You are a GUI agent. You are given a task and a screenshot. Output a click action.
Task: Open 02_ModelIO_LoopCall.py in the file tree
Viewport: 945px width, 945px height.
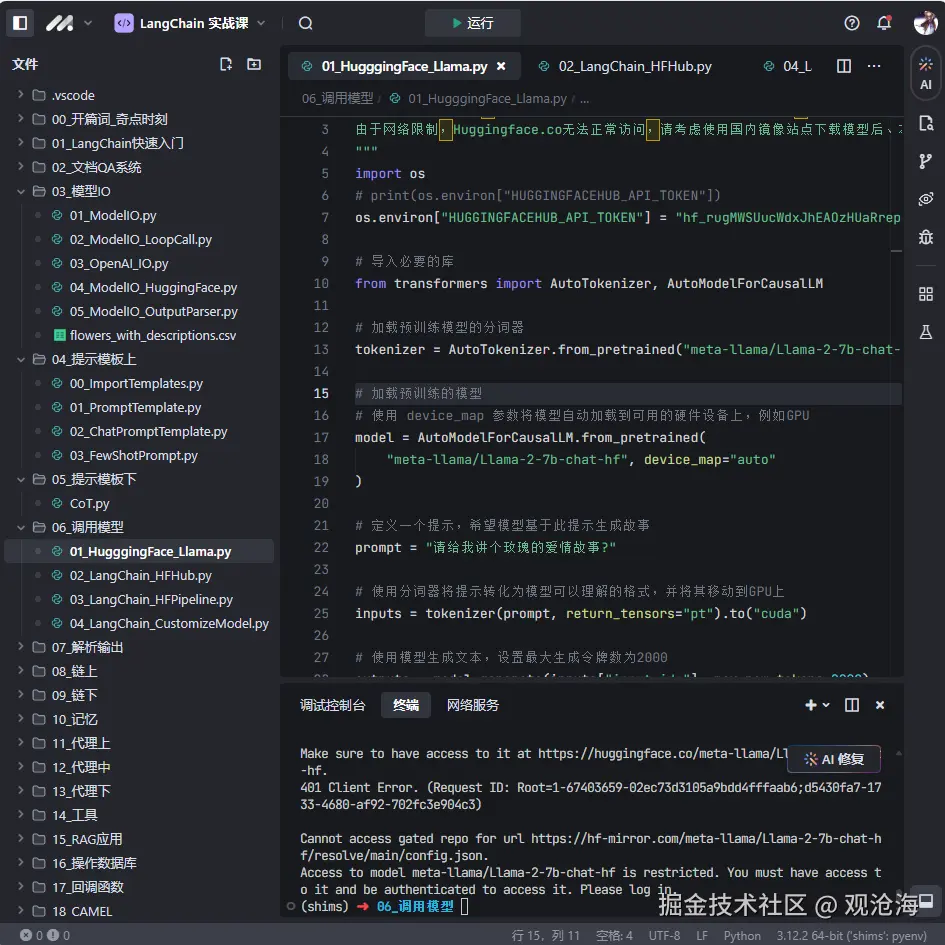[x=140, y=239]
